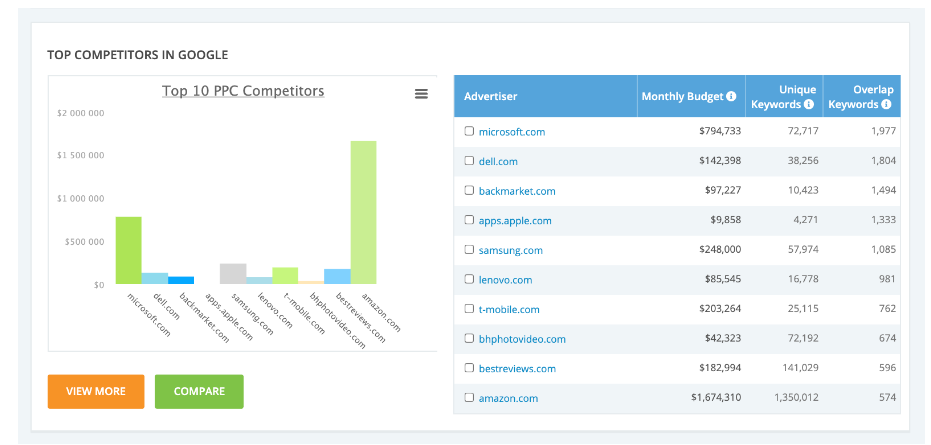Click the Overlap Keywords info icon
This screenshot has height=445, width=931.
click(886, 104)
